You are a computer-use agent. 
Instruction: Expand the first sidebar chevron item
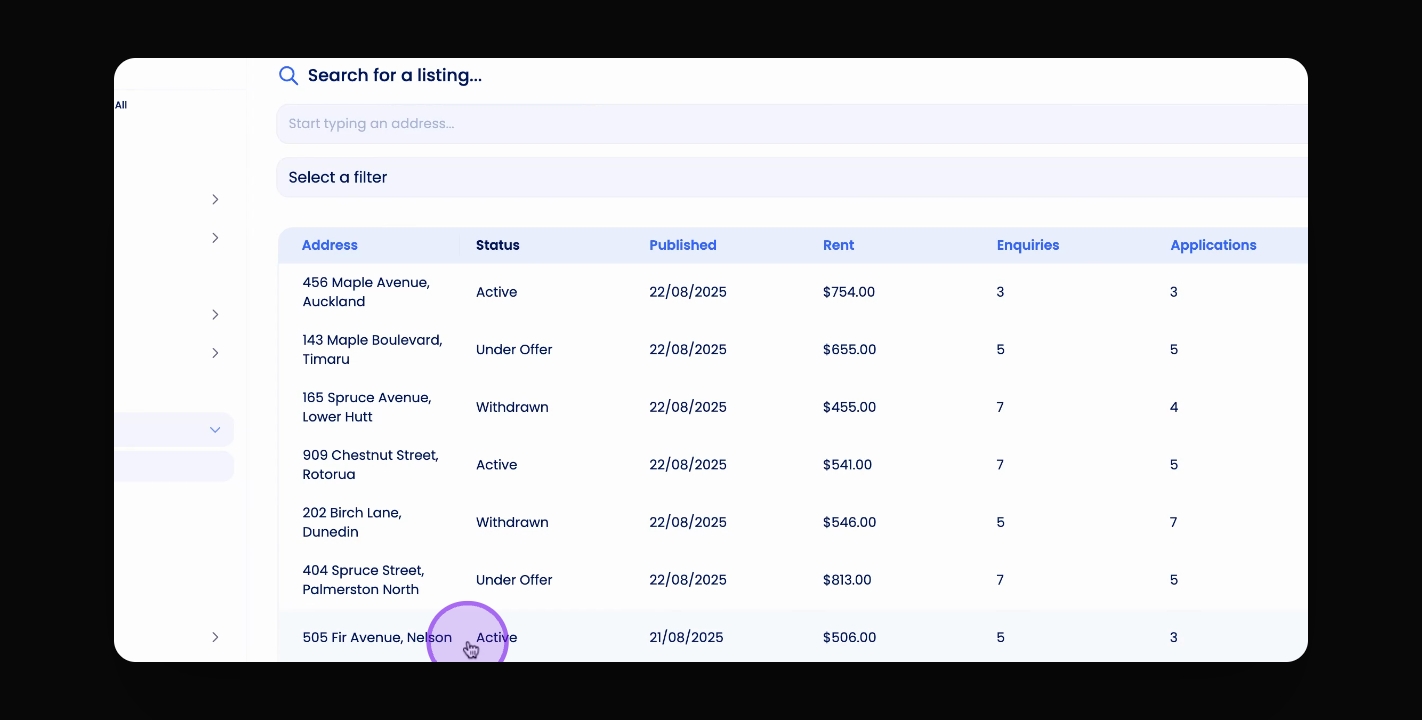click(x=215, y=200)
